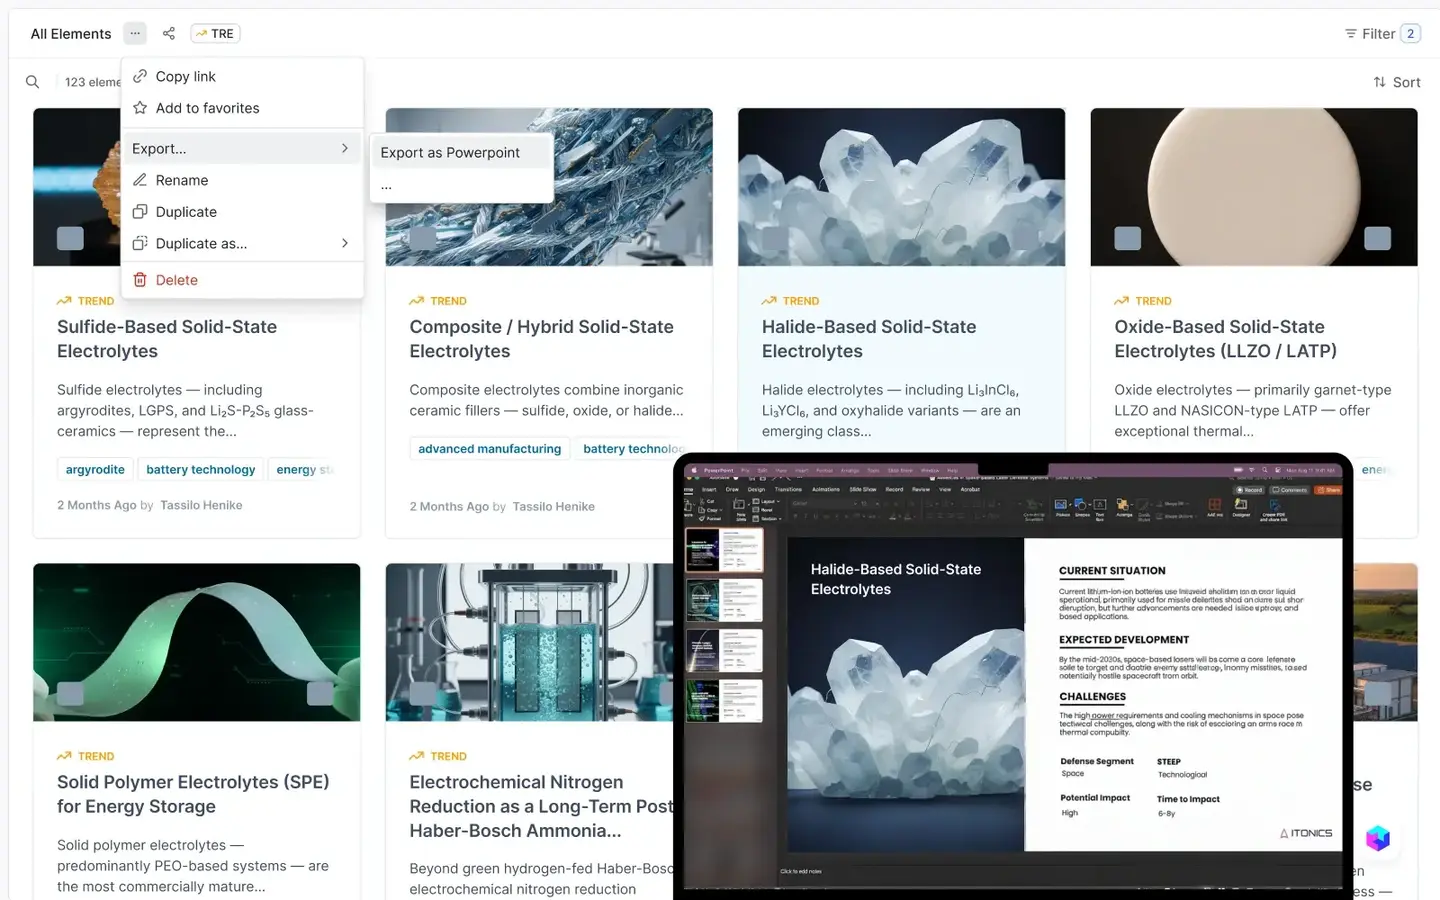Click the trend arrow icon on the Electrochemical Nitrogen card

point(416,756)
